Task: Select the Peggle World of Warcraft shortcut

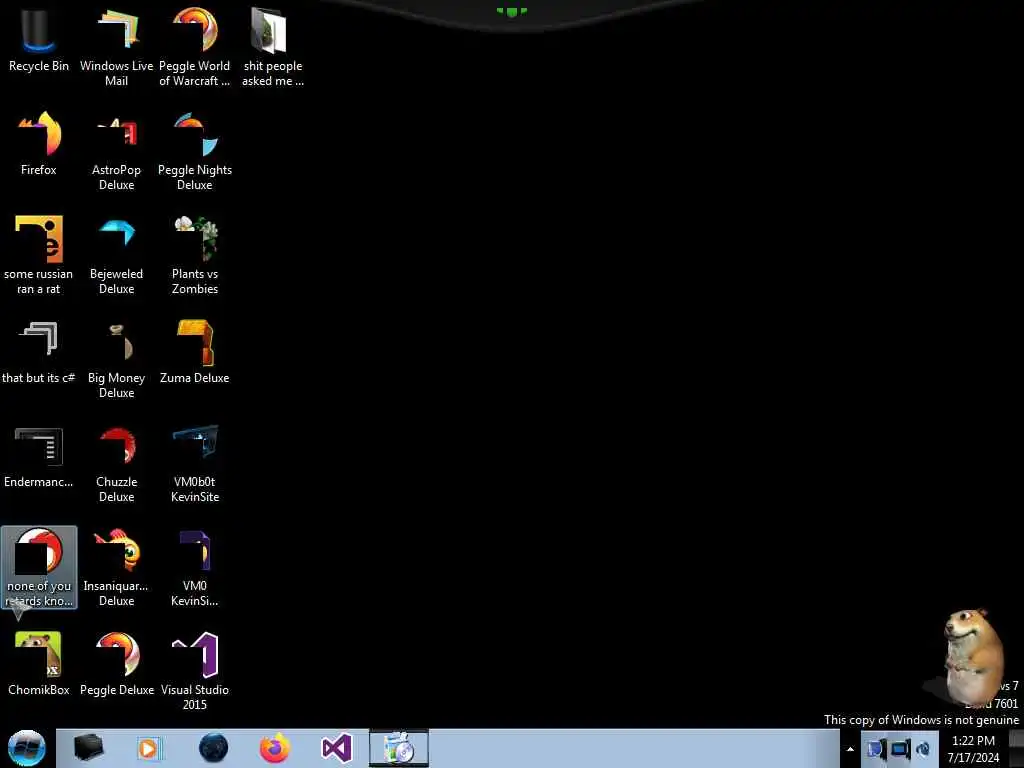Action: click(x=195, y=47)
